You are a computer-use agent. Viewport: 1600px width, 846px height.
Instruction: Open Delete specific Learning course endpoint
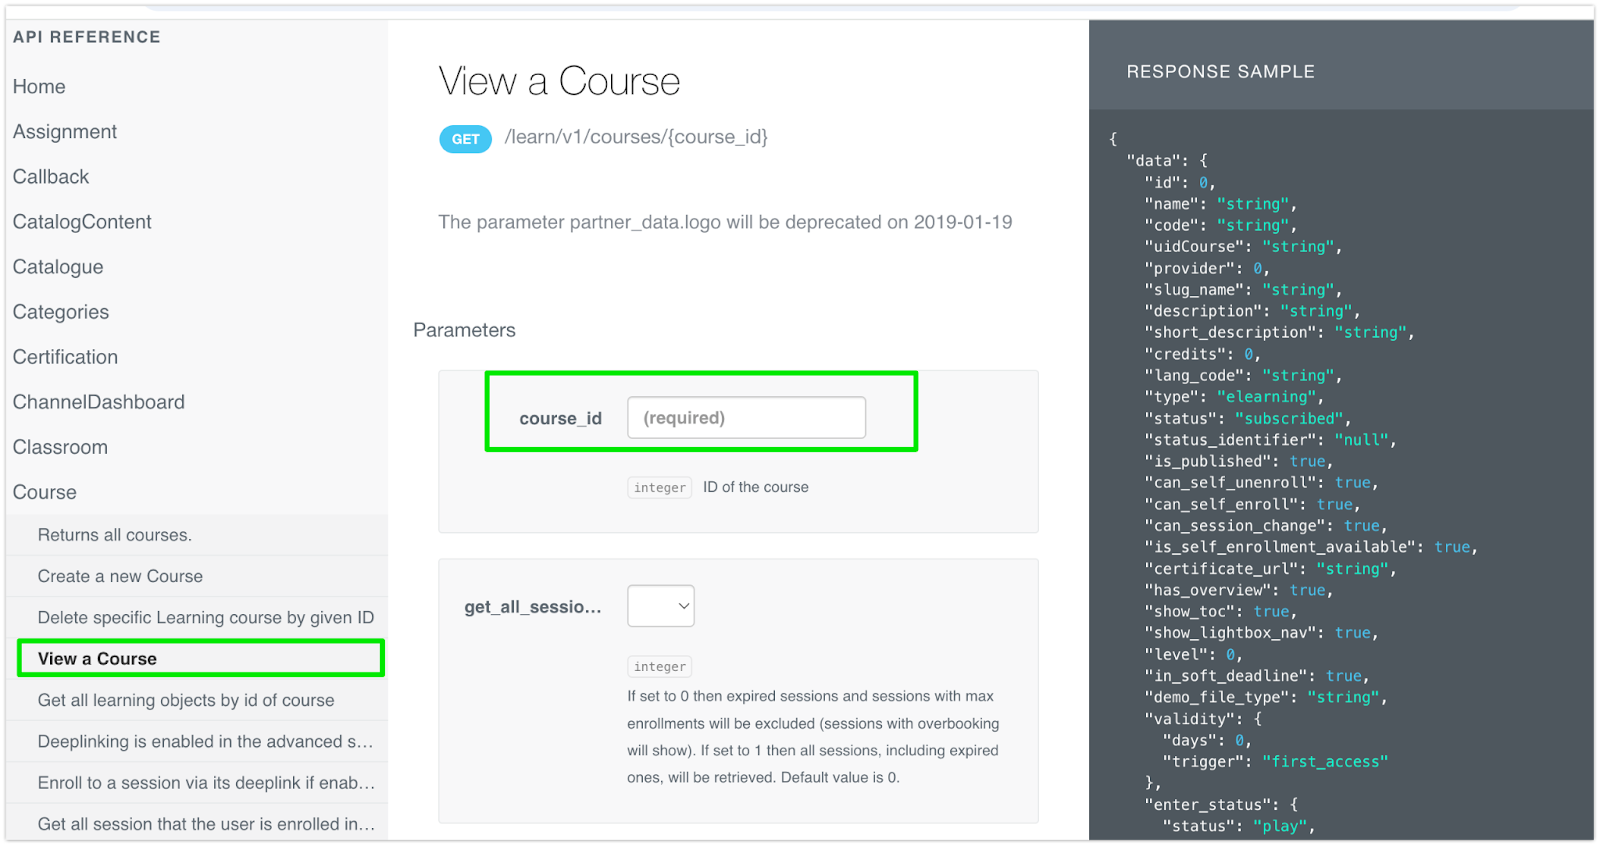pos(206,618)
